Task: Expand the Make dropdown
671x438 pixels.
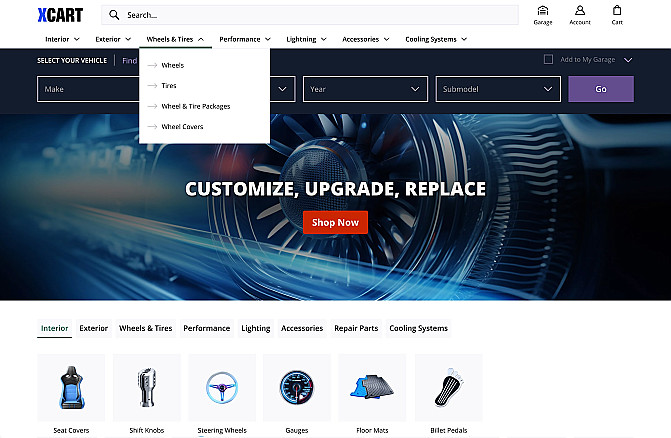Action: click(x=87, y=89)
